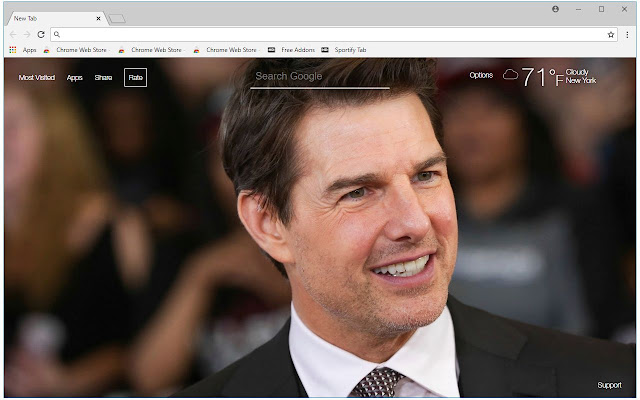Open the third Chrome Web Store bookmark

pyautogui.click(x=226, y=50)
